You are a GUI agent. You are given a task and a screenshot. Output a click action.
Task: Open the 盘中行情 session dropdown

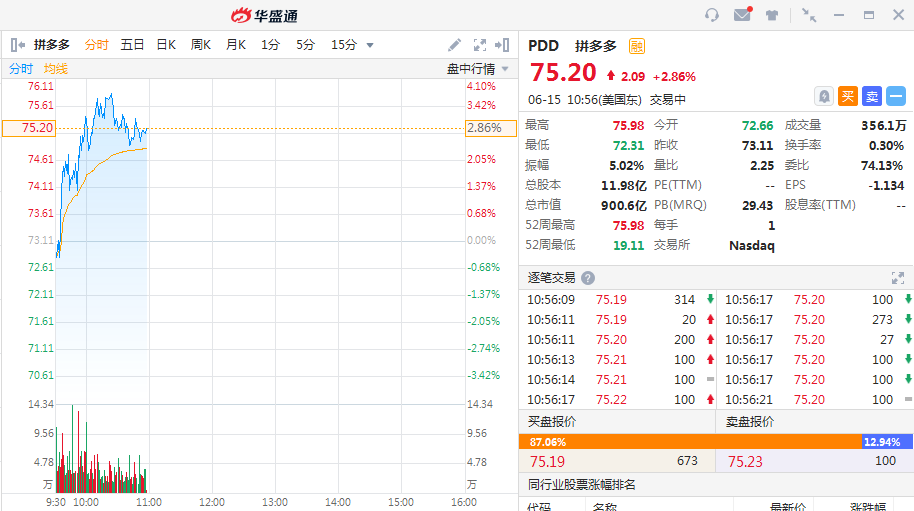click(477, 69)
